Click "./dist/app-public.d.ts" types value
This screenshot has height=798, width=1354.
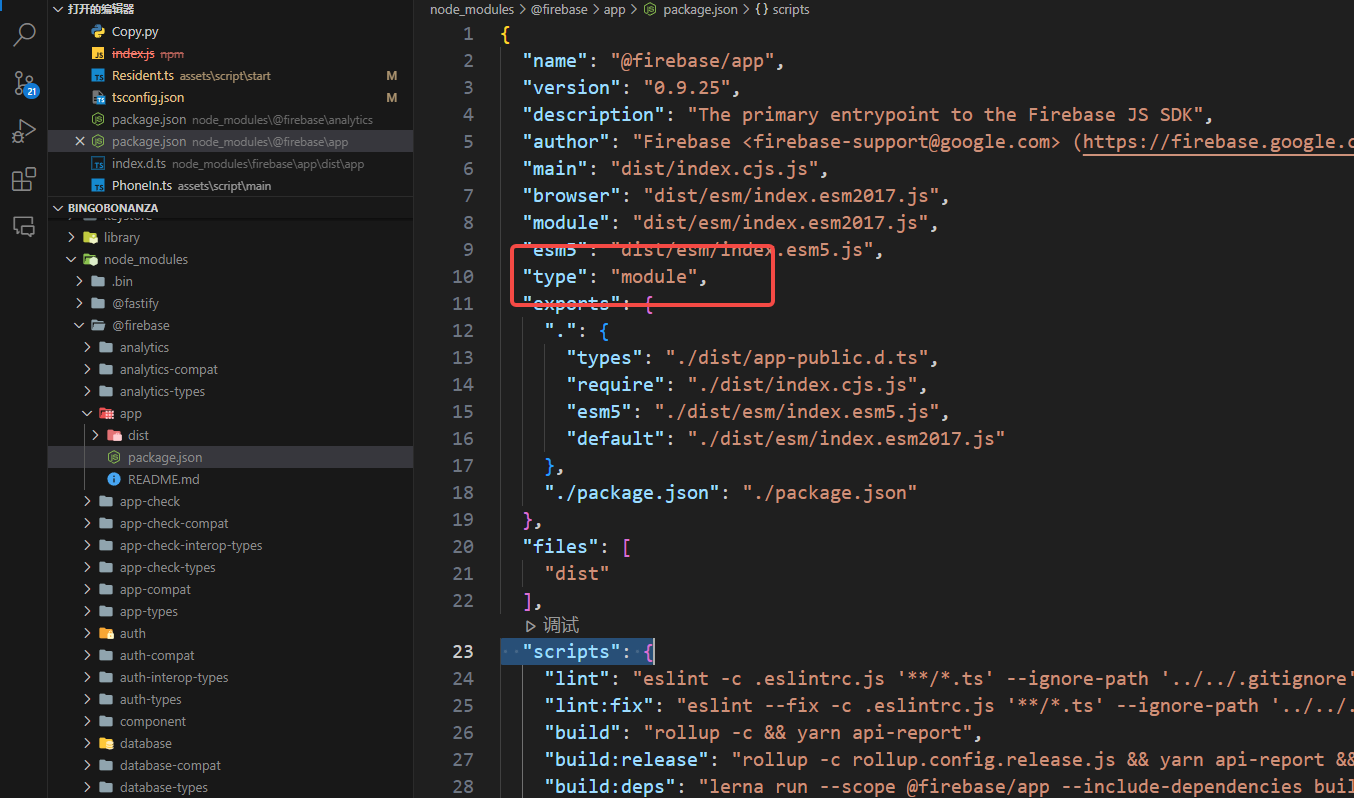point(799,358)
